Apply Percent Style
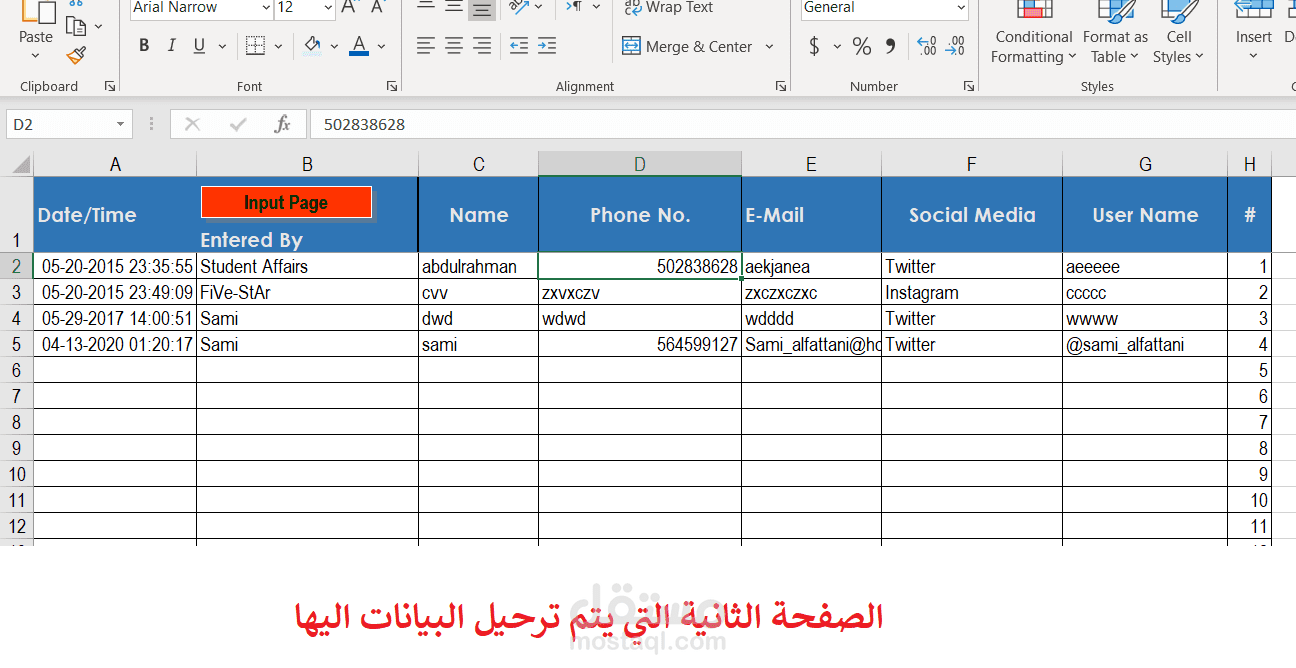The image size is (1296, 668). (861, 46)
